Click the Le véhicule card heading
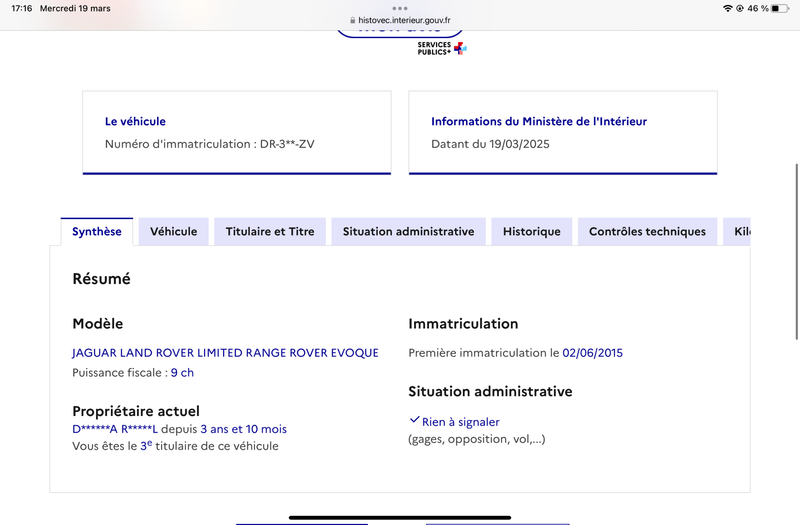Image resolution: width=800 pixels, height=525 pixels. click(135, 121)
